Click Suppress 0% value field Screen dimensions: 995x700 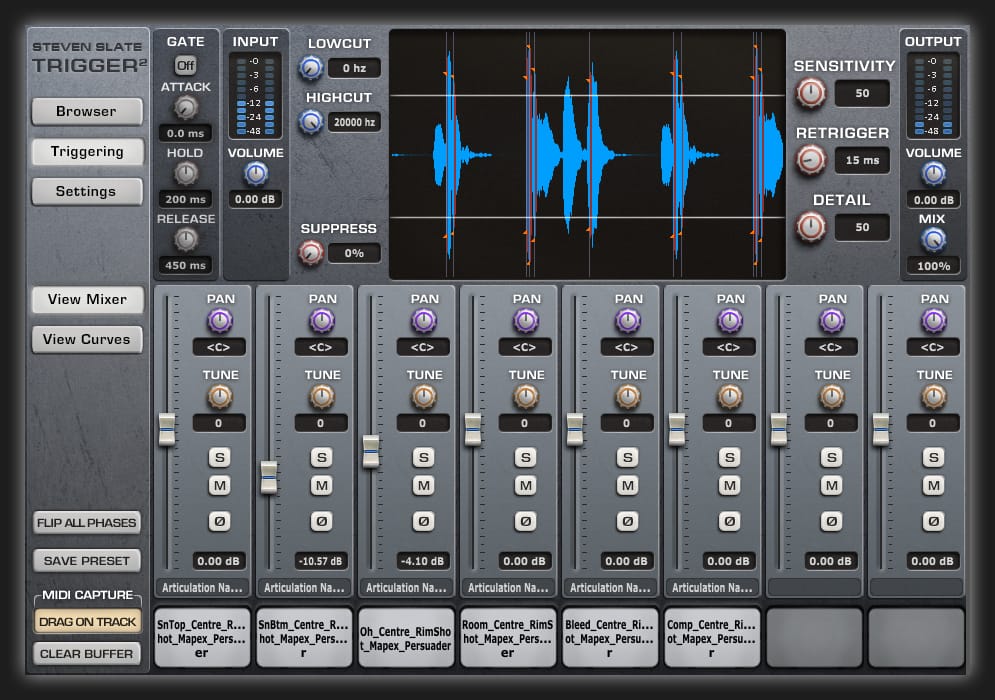pyautogui.click(x=354, y=253)
